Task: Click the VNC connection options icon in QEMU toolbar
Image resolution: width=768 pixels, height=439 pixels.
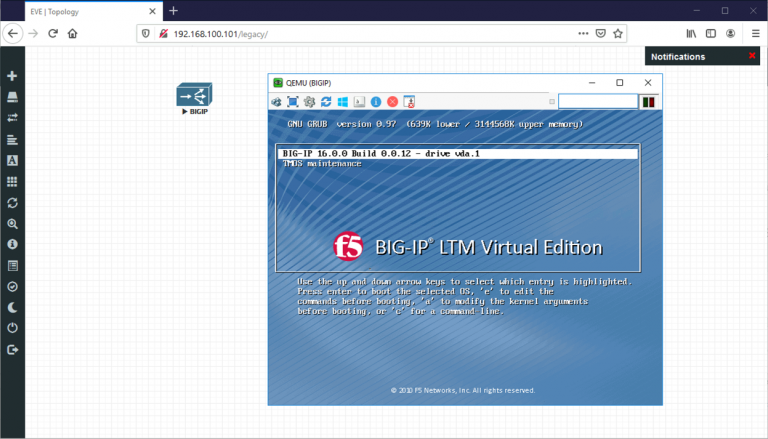Action: click(276, 101)
